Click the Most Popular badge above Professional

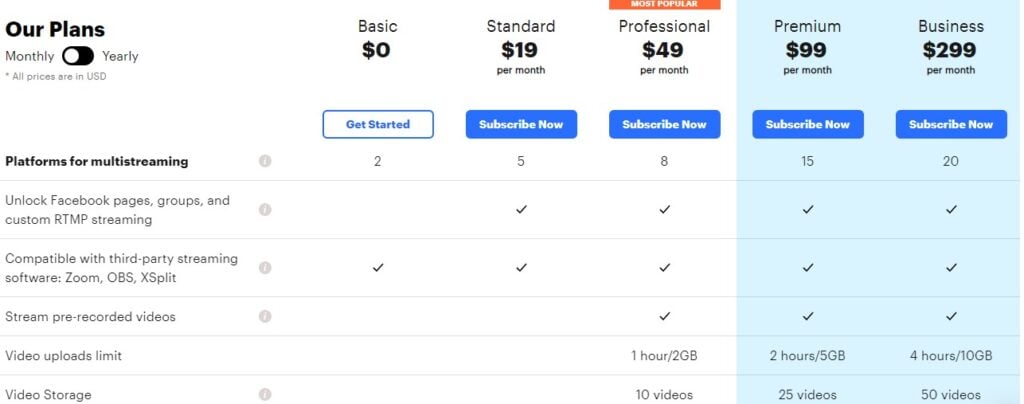pos(664,4)
